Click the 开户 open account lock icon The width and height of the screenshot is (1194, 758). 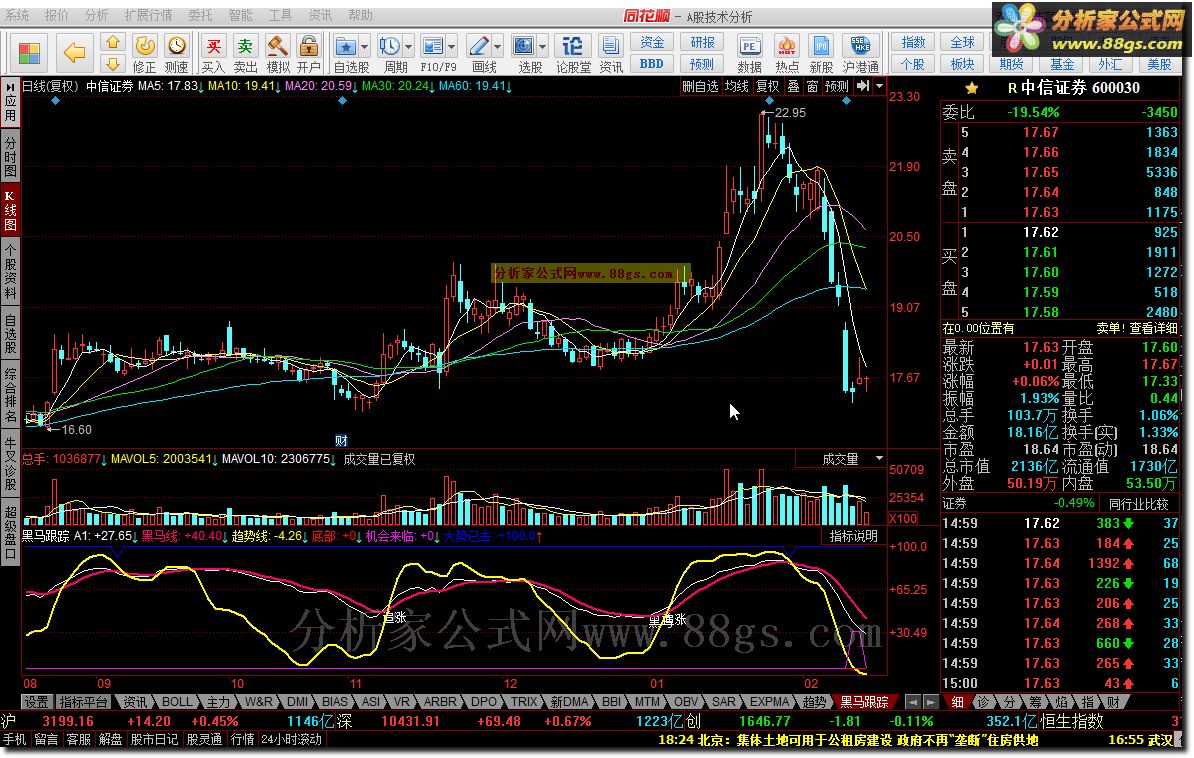[x=308, y=53]
